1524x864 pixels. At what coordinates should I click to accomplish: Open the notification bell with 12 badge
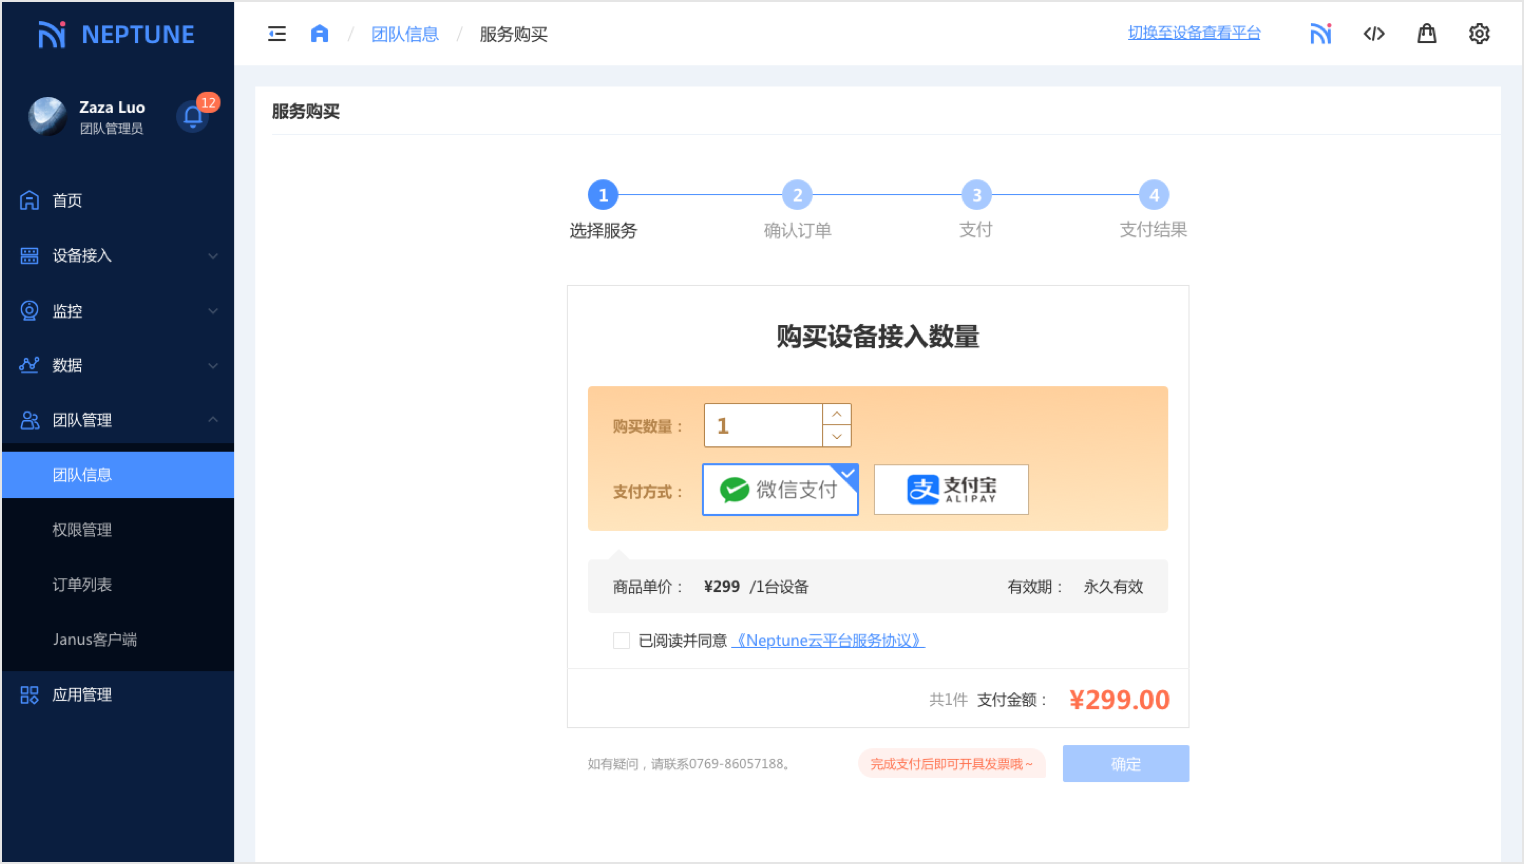193,116
